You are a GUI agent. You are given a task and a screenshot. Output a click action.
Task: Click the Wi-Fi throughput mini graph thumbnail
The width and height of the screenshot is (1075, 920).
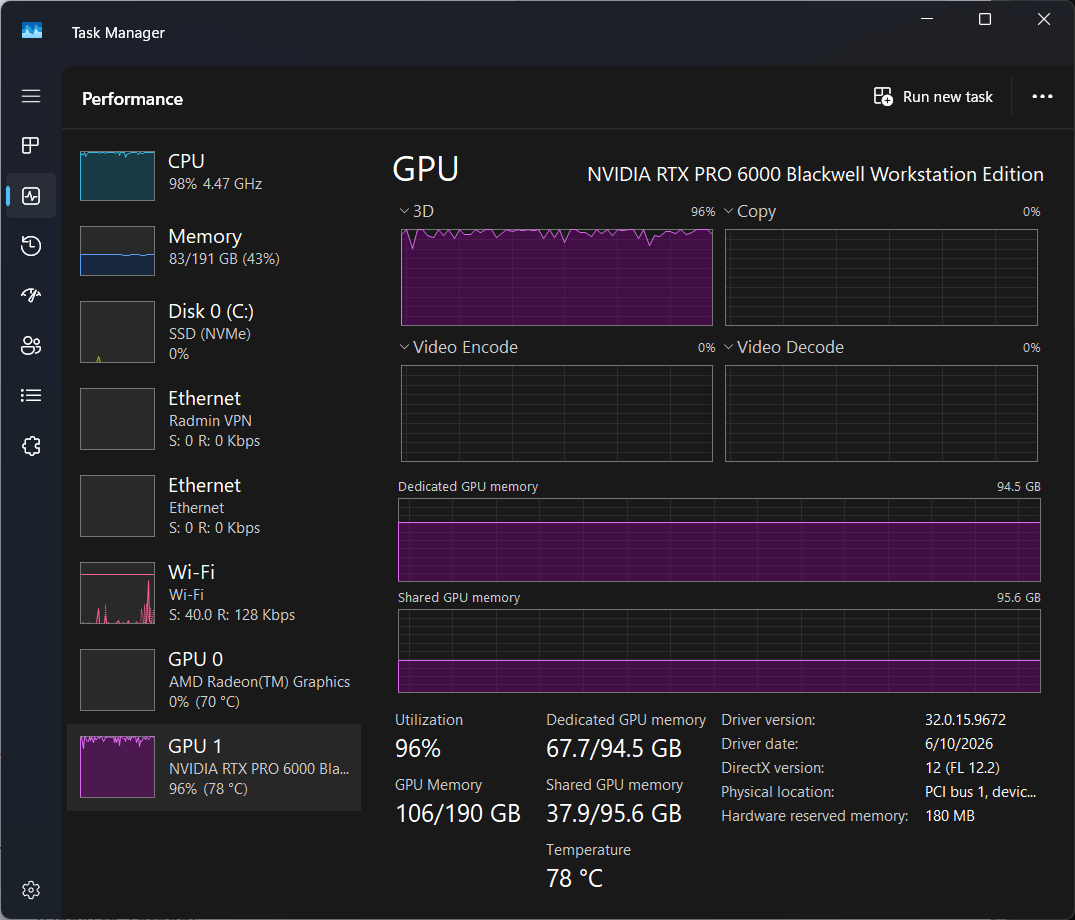tap(117, 593)
